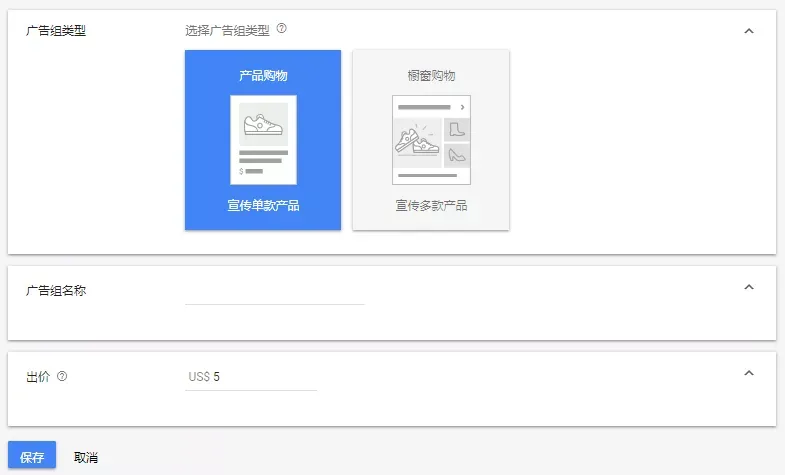
Task: Collapse the 广告组名称 section
Action: point(749,287)
